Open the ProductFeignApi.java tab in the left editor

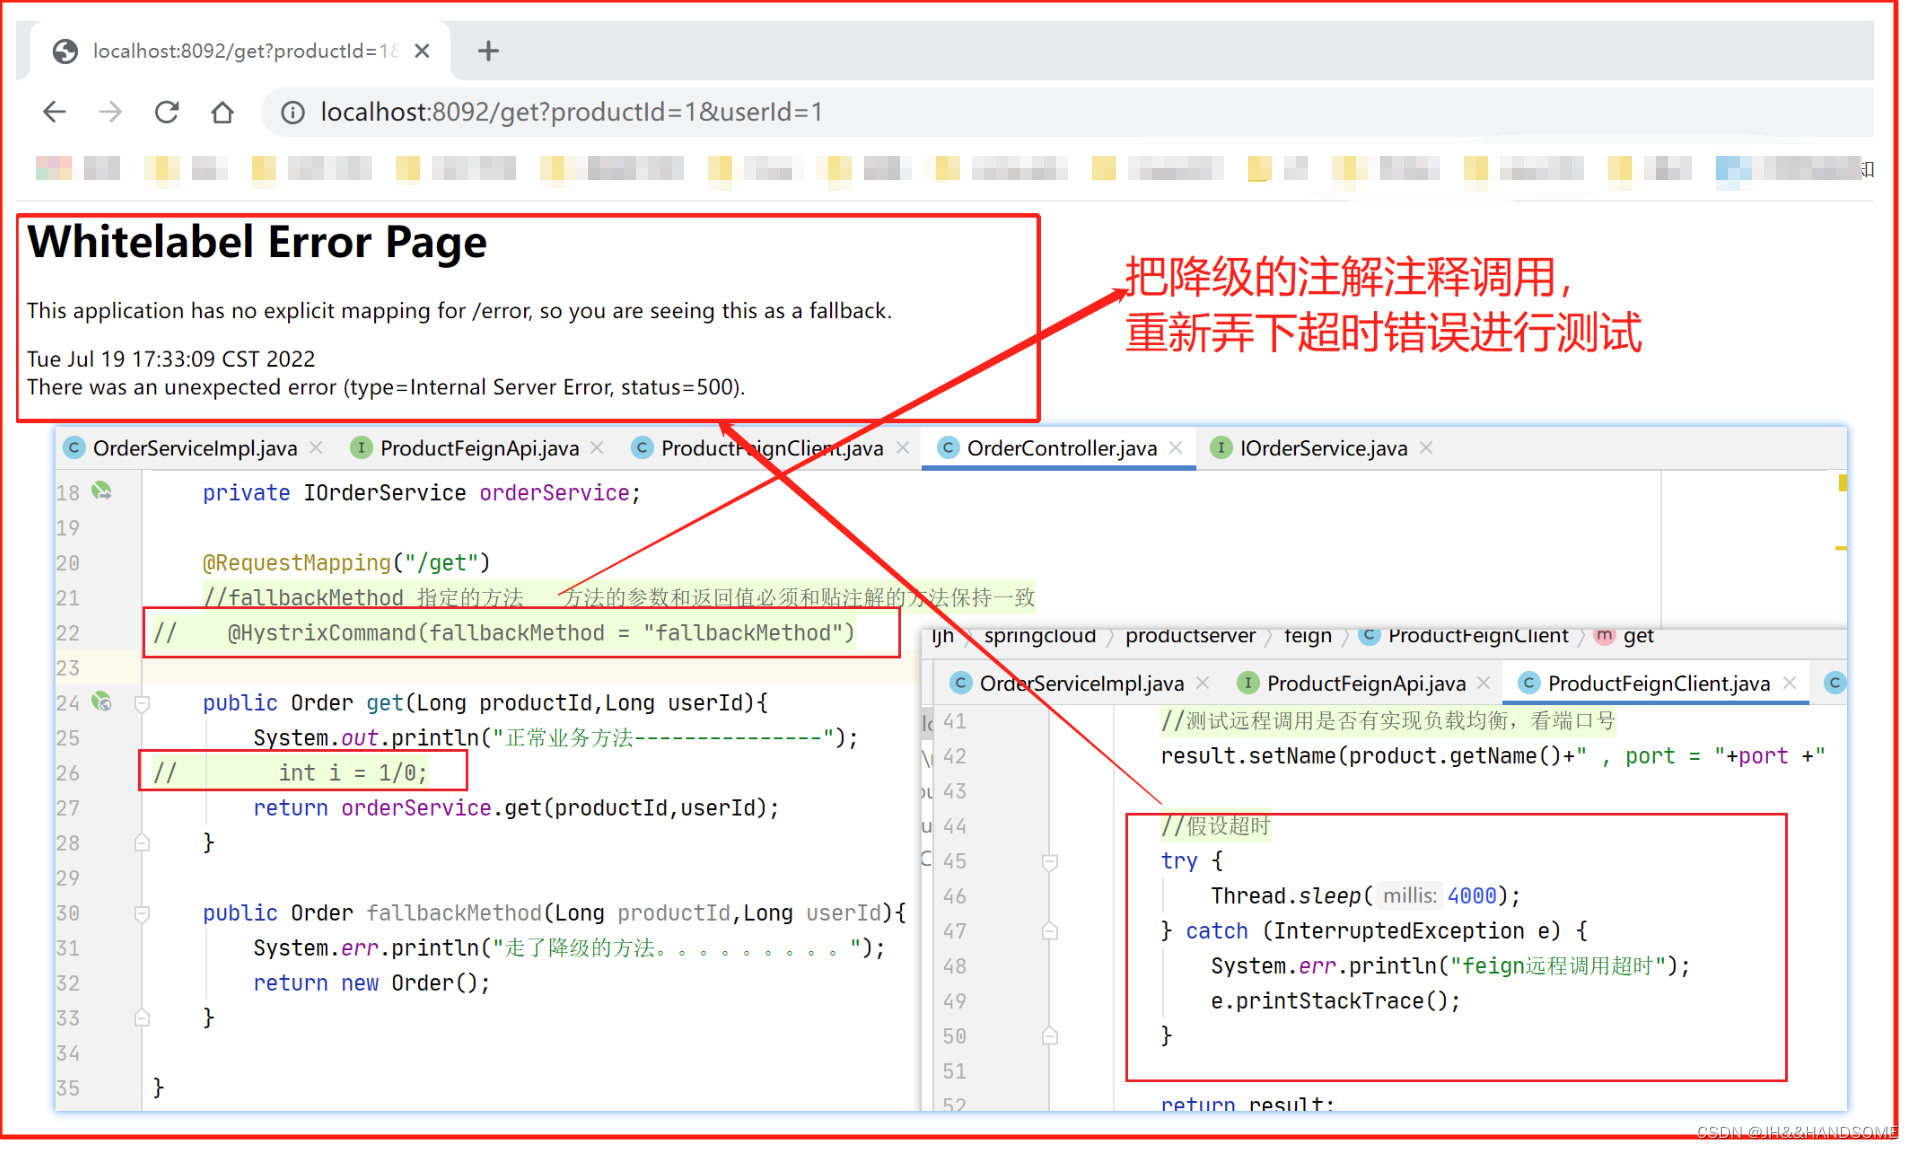[478, 448]
